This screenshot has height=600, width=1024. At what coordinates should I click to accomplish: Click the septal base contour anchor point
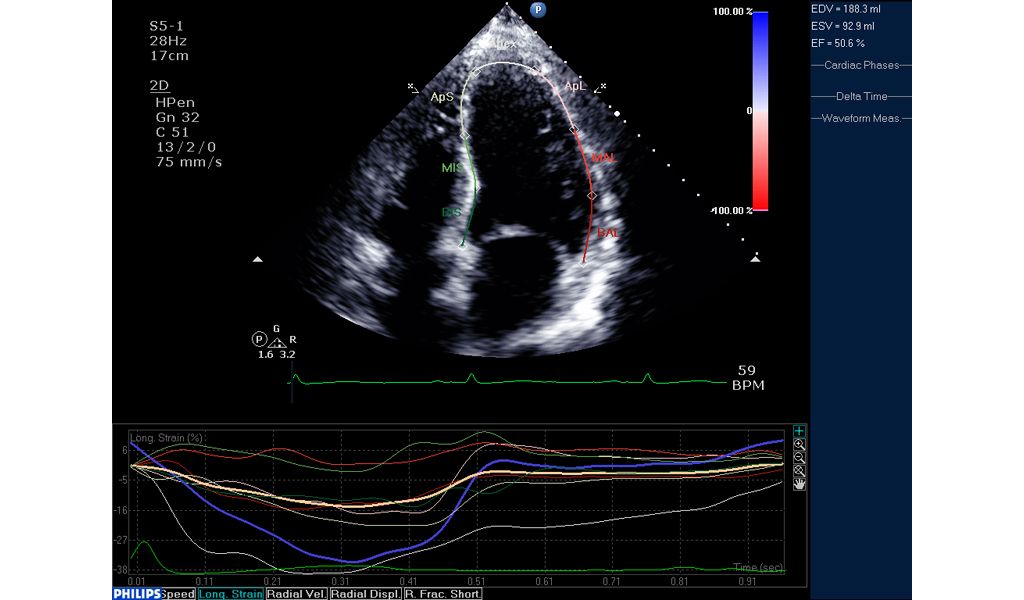[462, 245]
